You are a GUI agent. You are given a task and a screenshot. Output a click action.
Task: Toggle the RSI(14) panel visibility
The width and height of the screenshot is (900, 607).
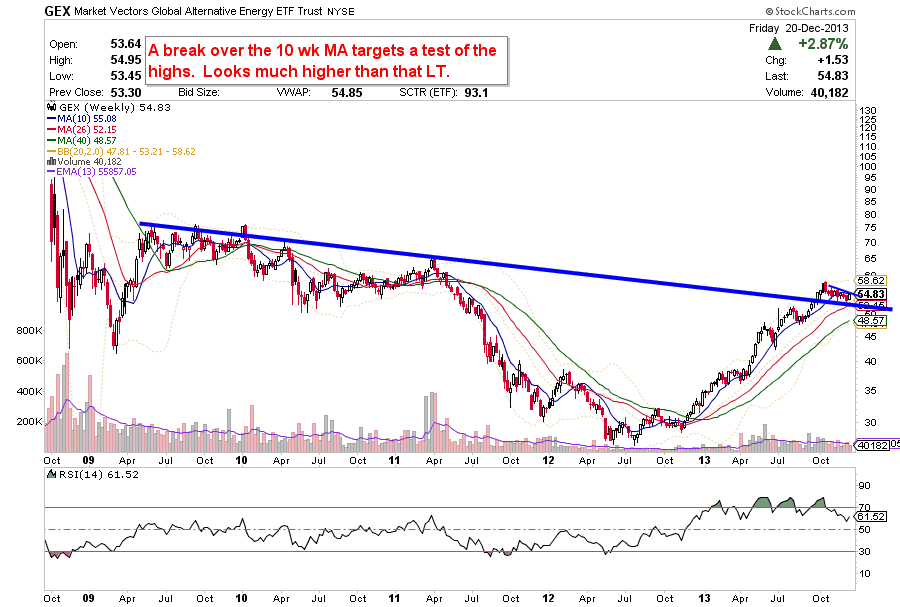[90, 476]
